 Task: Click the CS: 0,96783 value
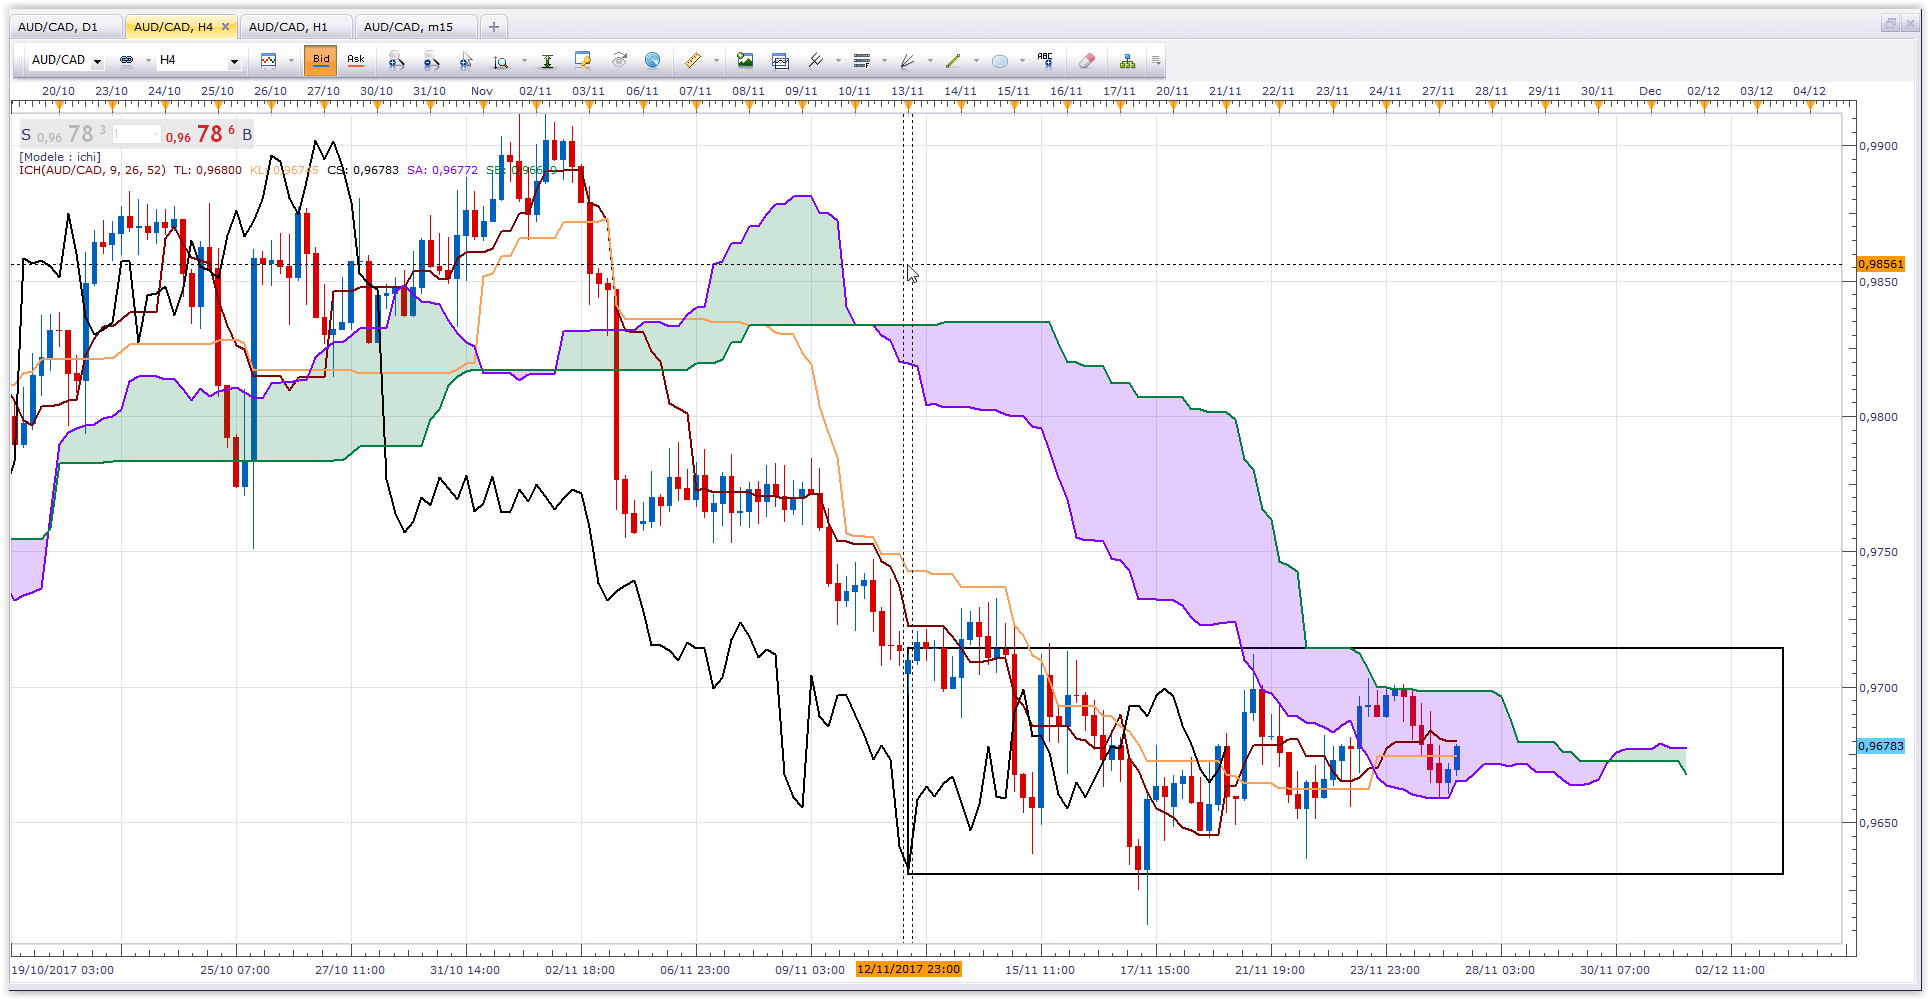coord(363,170)
